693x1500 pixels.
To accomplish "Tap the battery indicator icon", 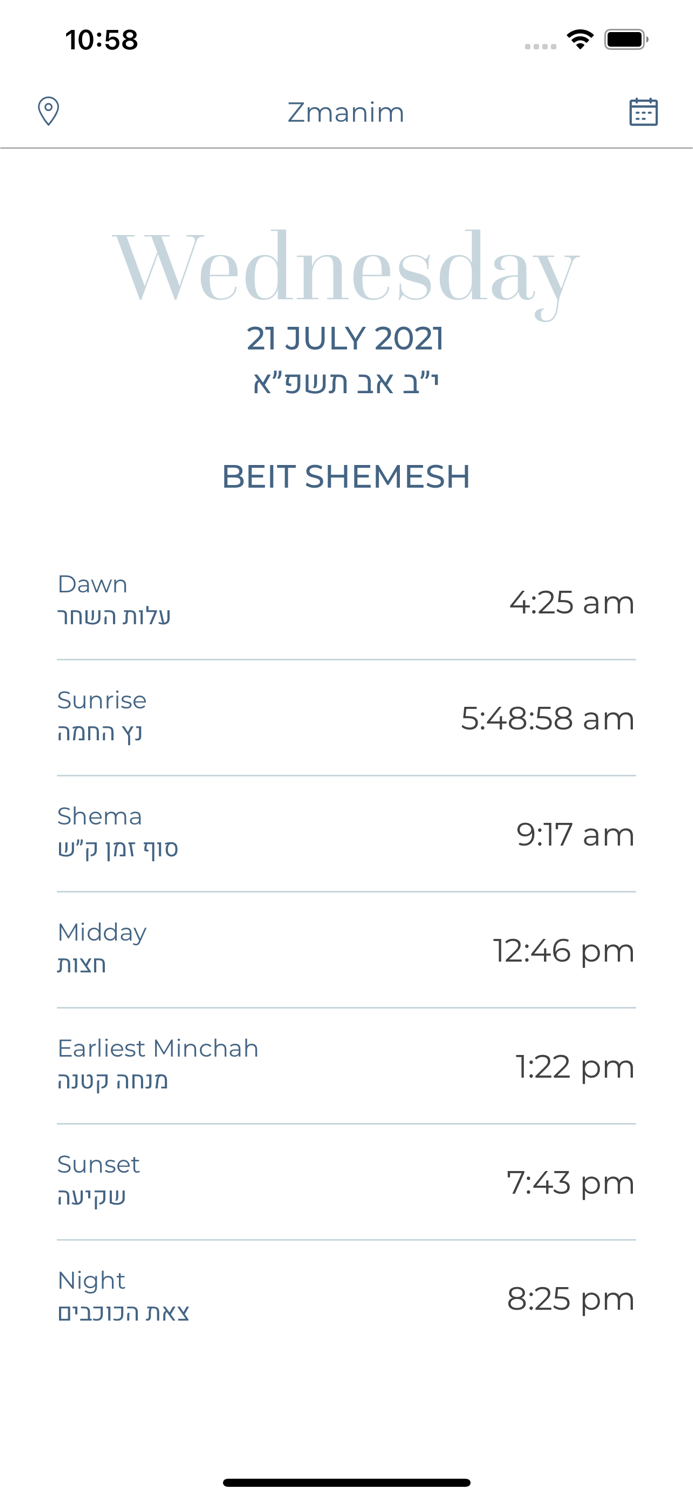I will [x=626, y=40].
